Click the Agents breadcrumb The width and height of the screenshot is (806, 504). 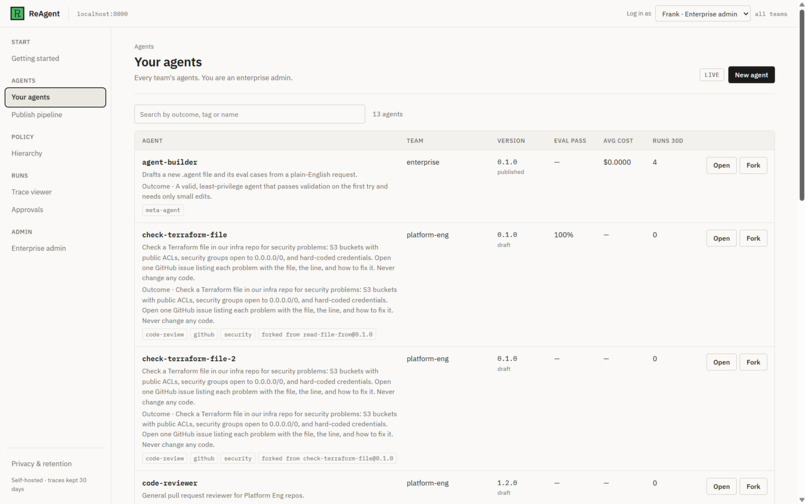pos(144,46)
